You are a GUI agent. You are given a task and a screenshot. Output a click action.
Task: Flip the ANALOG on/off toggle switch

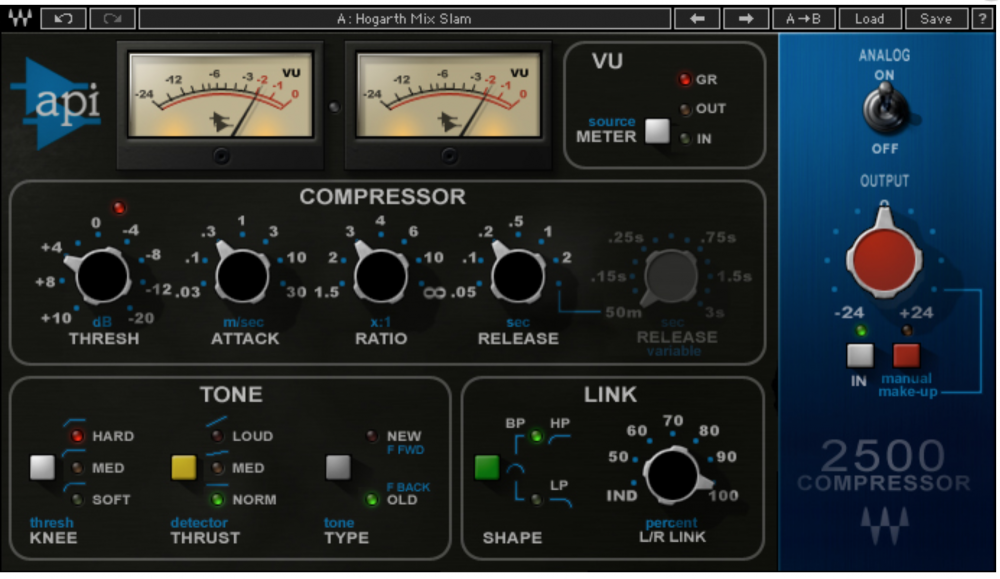tap(884, 108)
